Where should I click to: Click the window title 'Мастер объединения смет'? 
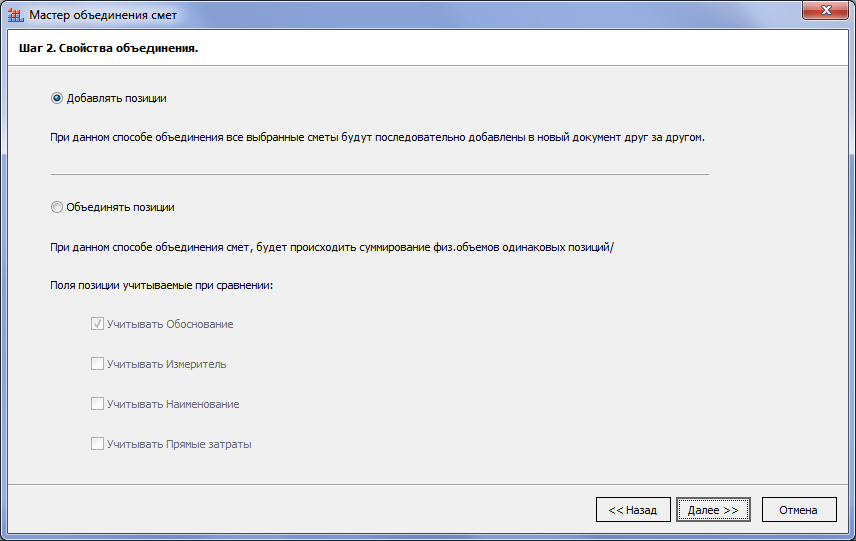[103, 15]
